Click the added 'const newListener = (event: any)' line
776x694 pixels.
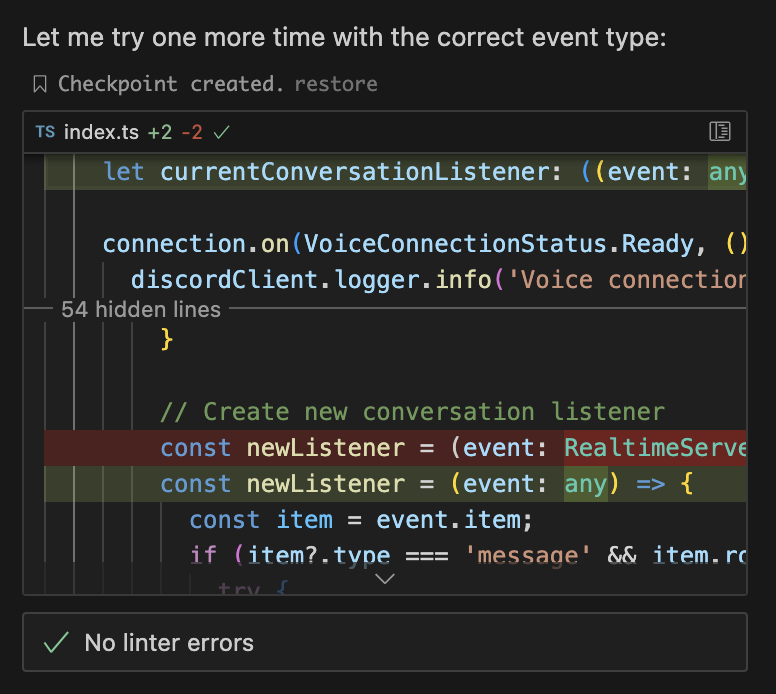pos(395,484)
